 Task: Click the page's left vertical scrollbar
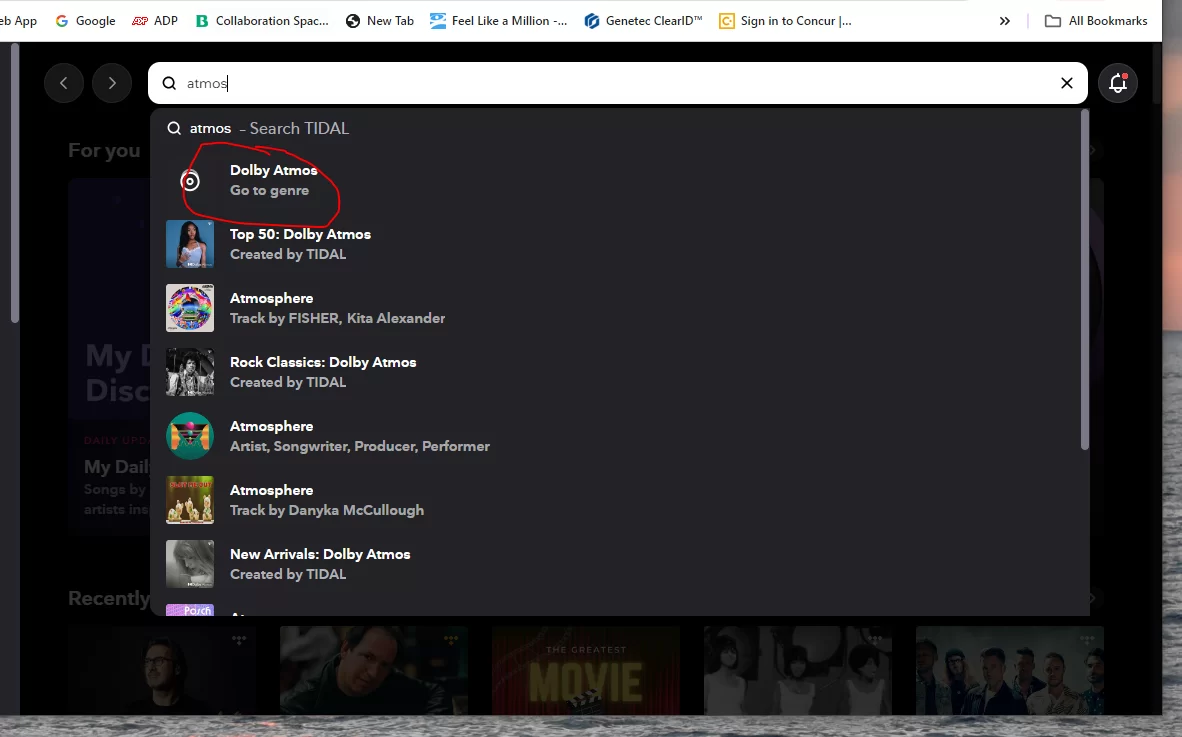[14, 184]
